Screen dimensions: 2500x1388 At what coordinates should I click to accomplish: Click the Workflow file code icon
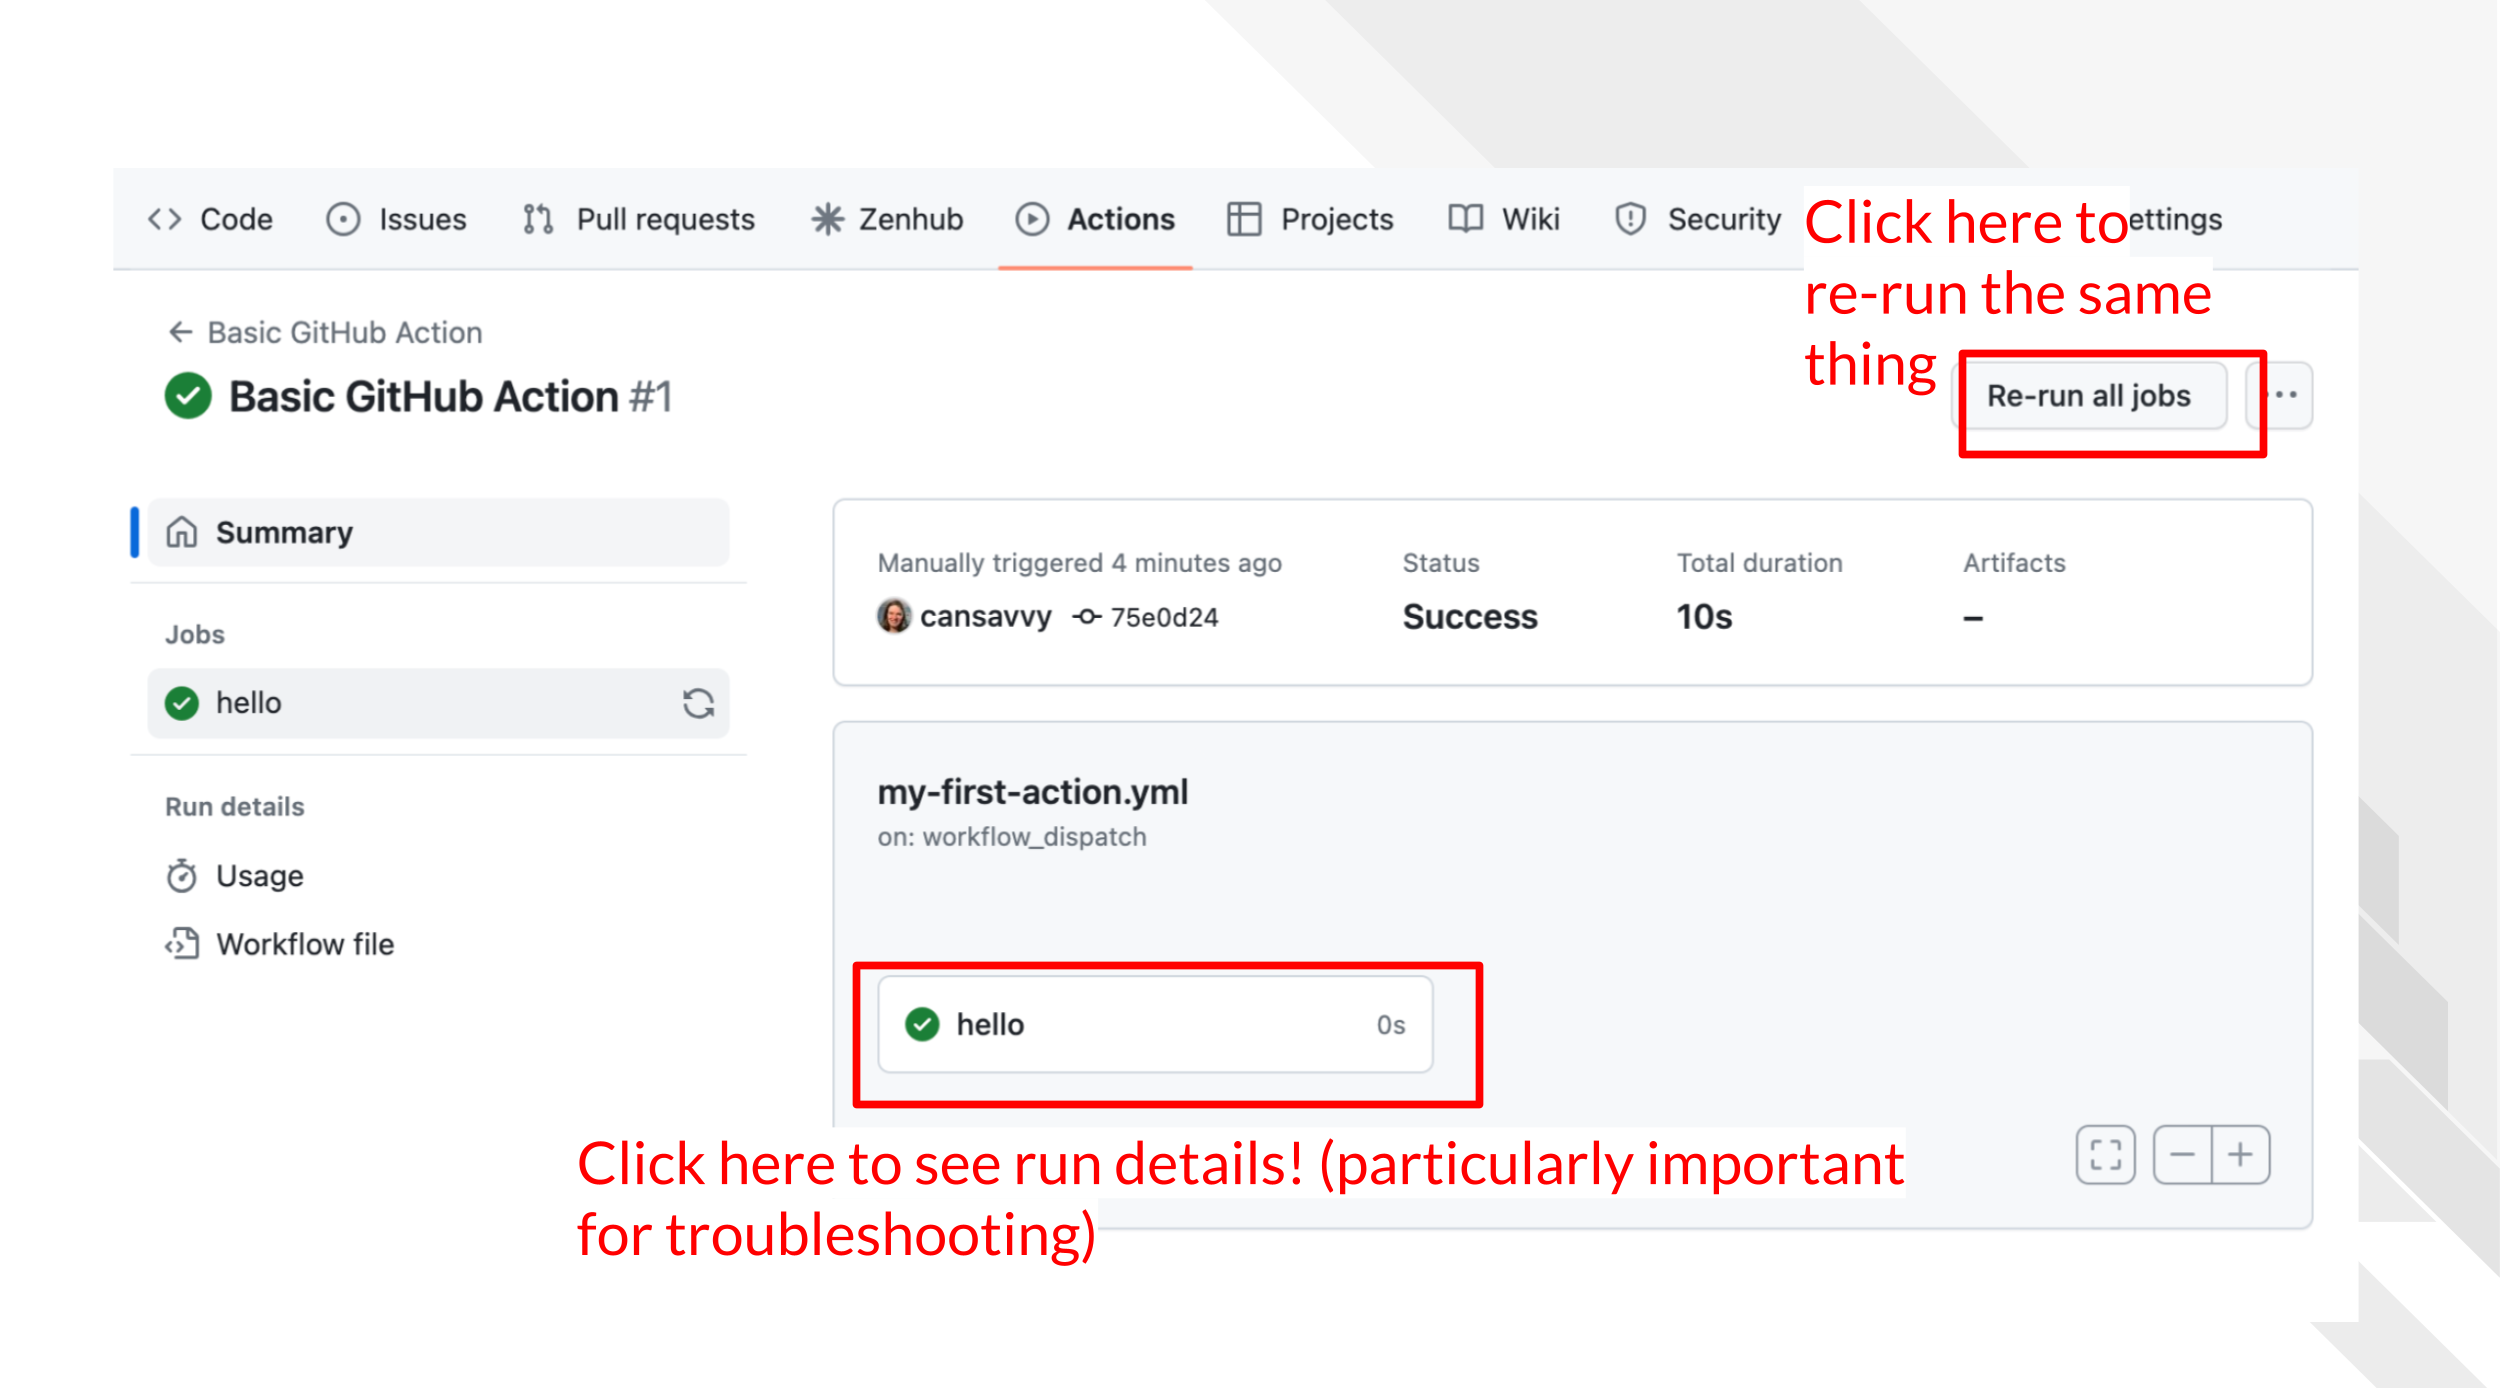click(182, 944)
